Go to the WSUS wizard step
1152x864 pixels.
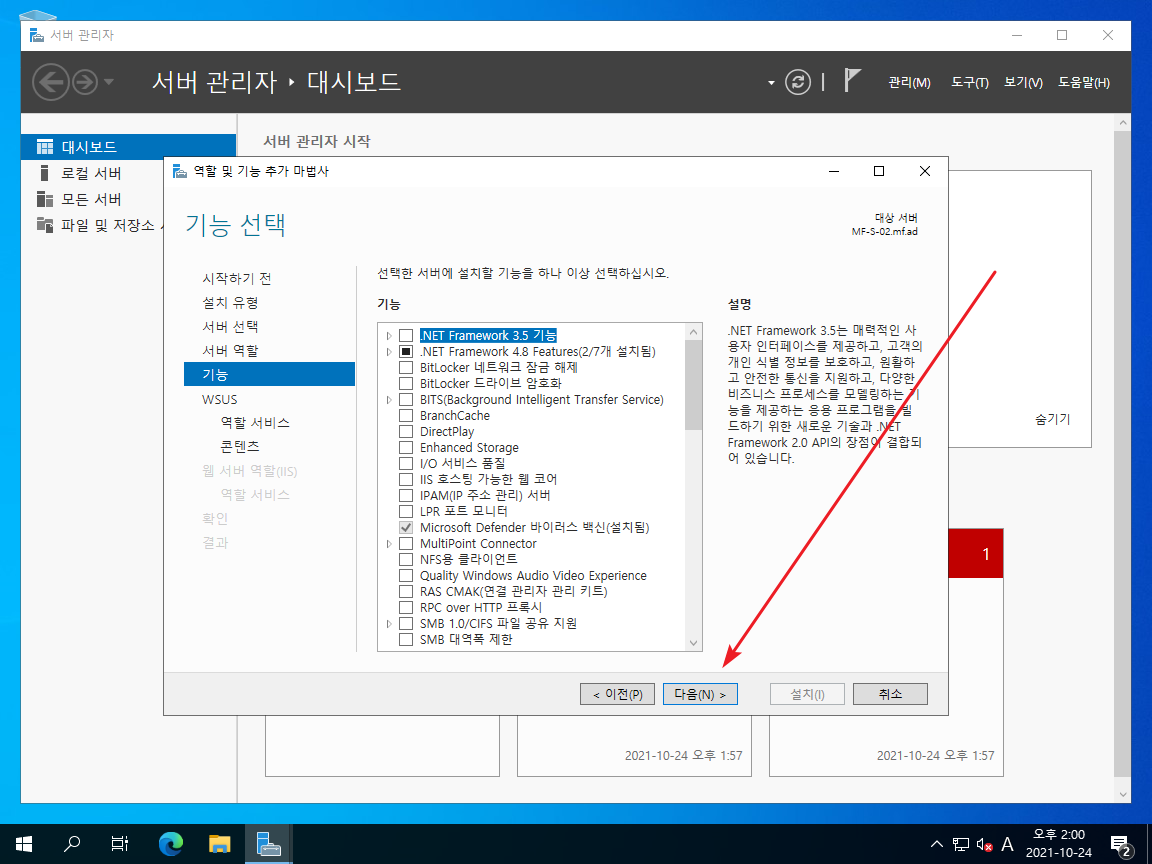220,399
